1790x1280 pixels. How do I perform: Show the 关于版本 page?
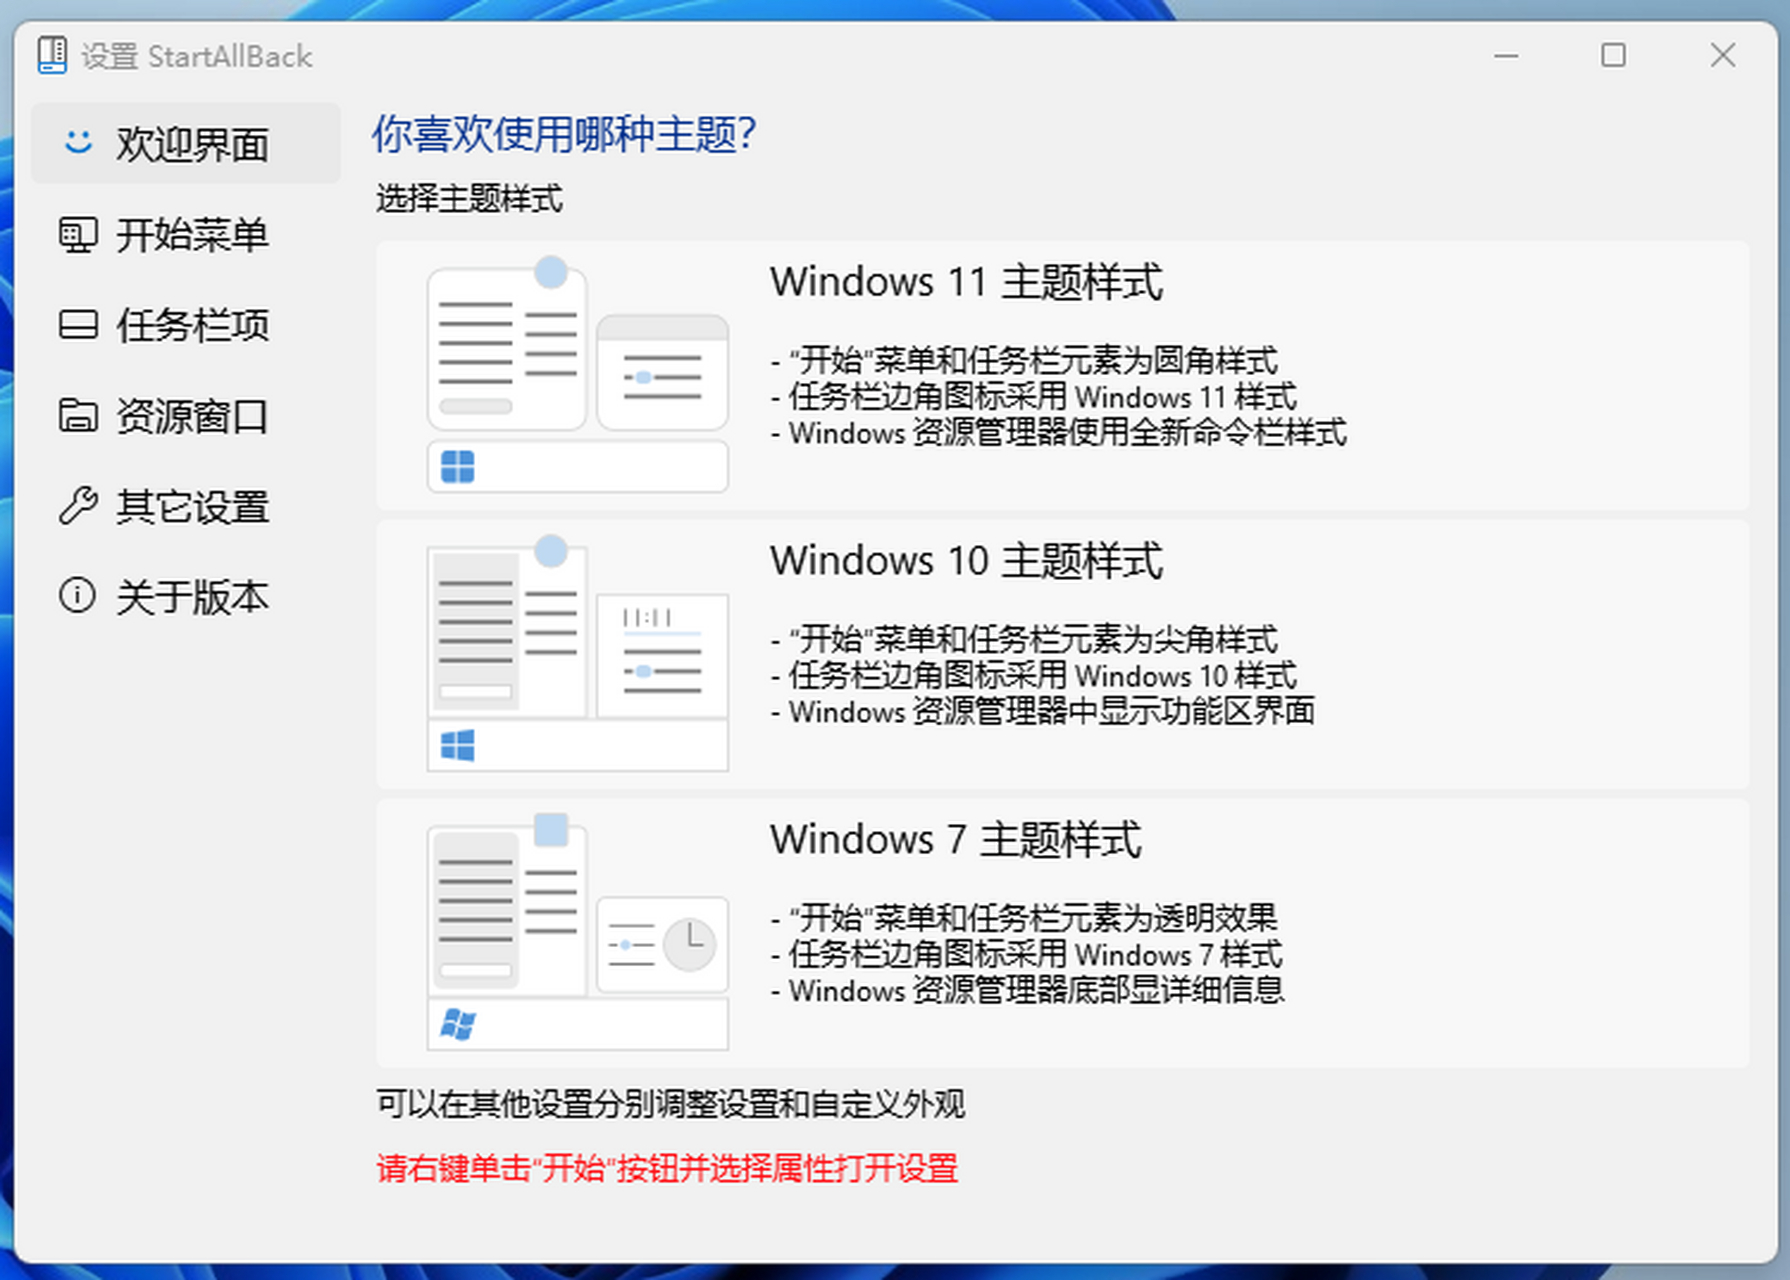(186, 597)
